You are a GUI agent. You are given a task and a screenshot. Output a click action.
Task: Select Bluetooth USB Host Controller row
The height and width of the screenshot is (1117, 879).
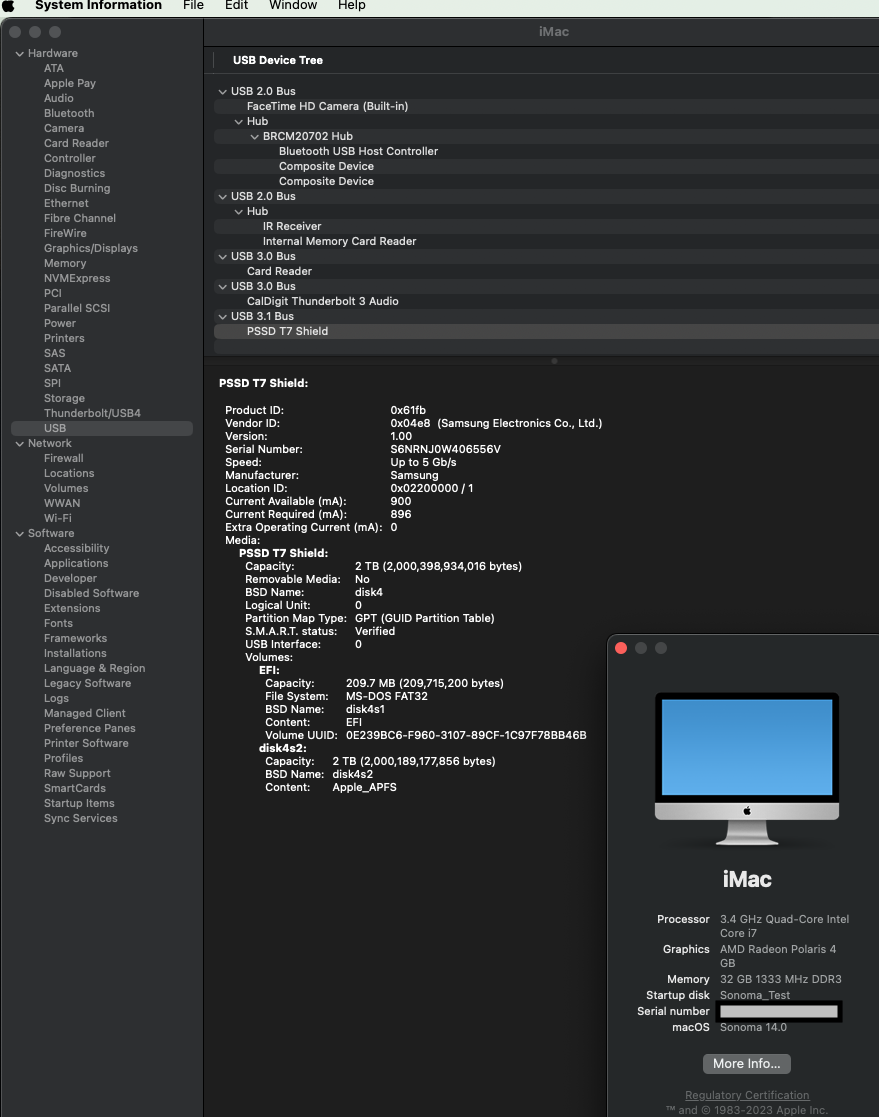click(546, 151)
